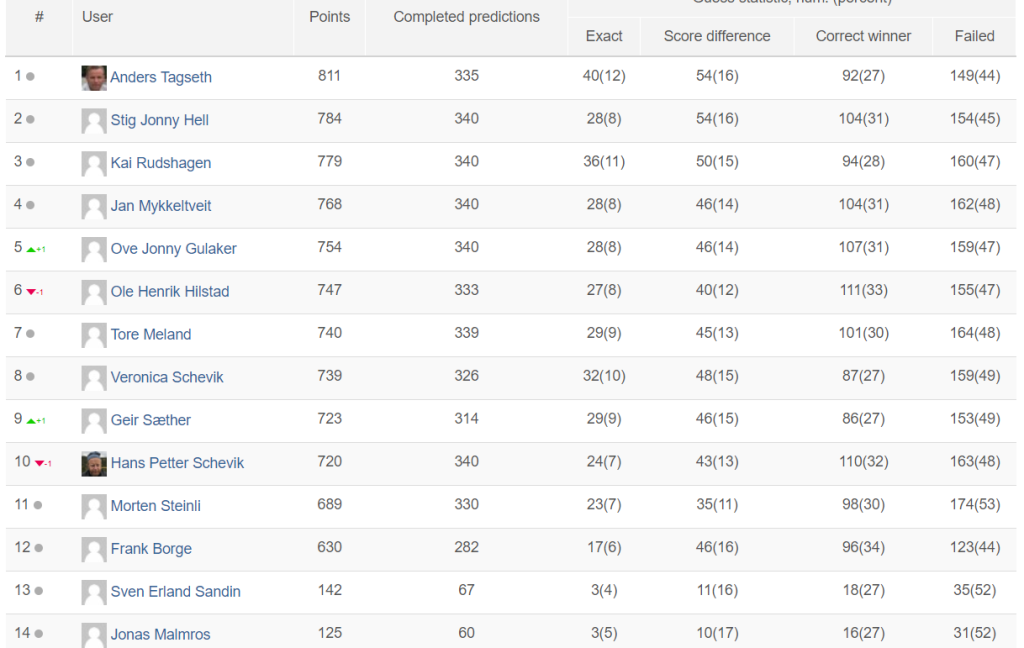Click the Points column header
Image resolution: width=1024 pixels, height=648 pixels.
pos(329,17)
